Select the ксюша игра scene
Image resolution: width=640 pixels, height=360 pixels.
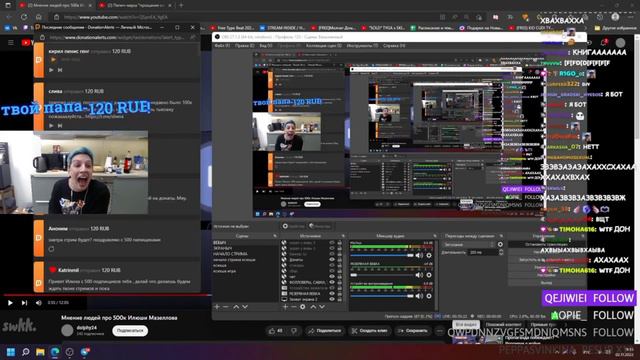tap(224, 271)
